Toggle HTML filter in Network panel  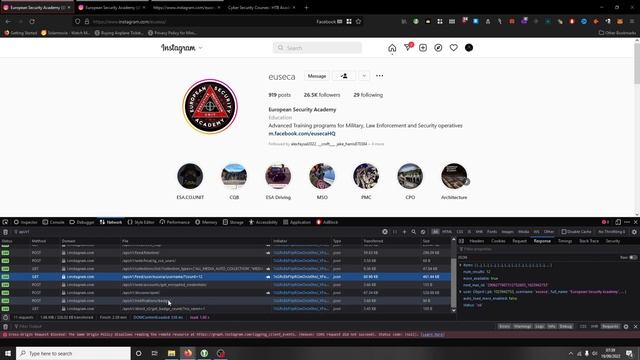pyautogui.click(x=447, y=232)
